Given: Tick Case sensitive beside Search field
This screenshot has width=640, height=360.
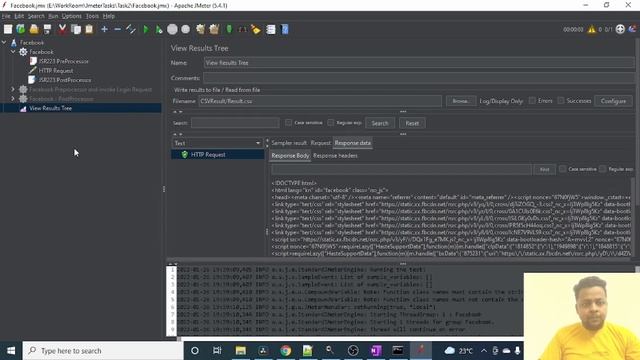Looking at the screenshot, I should coord(289,122).
